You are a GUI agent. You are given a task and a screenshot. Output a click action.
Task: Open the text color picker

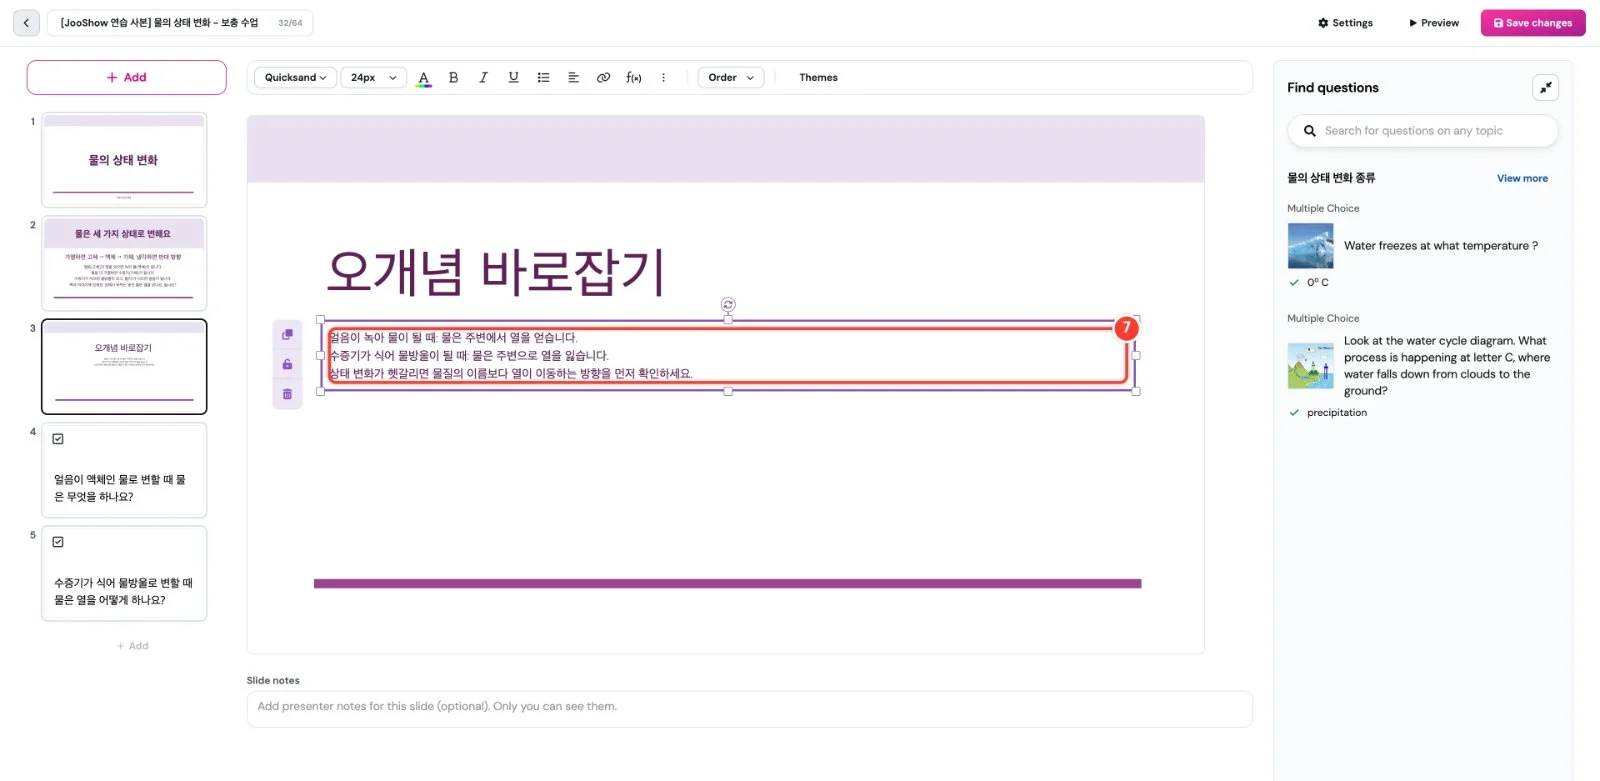point(424,78)
